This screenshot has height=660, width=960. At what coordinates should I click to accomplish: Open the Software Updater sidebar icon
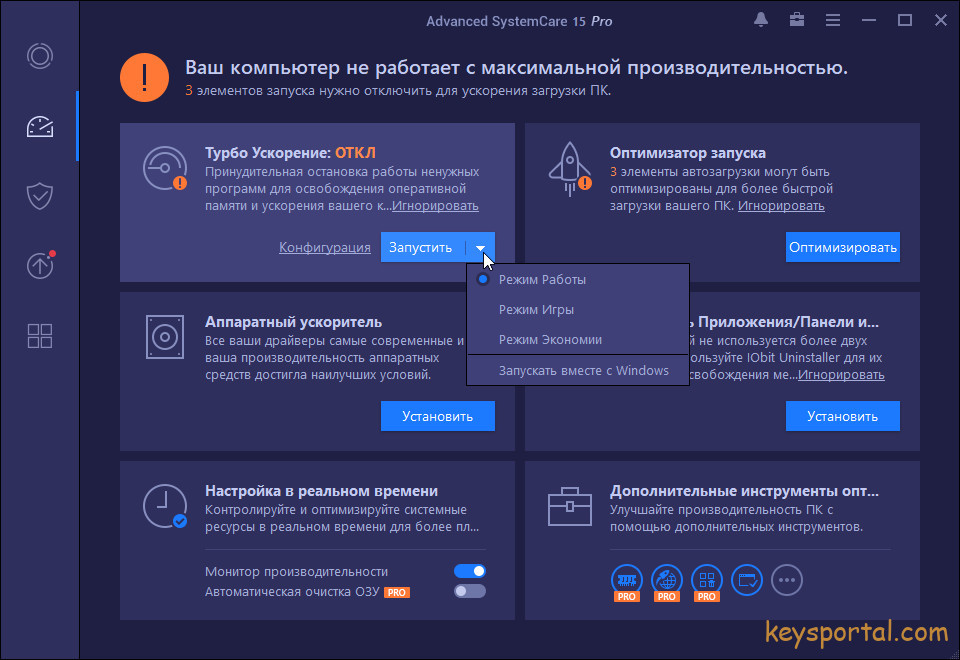click(x=40, y=266)
